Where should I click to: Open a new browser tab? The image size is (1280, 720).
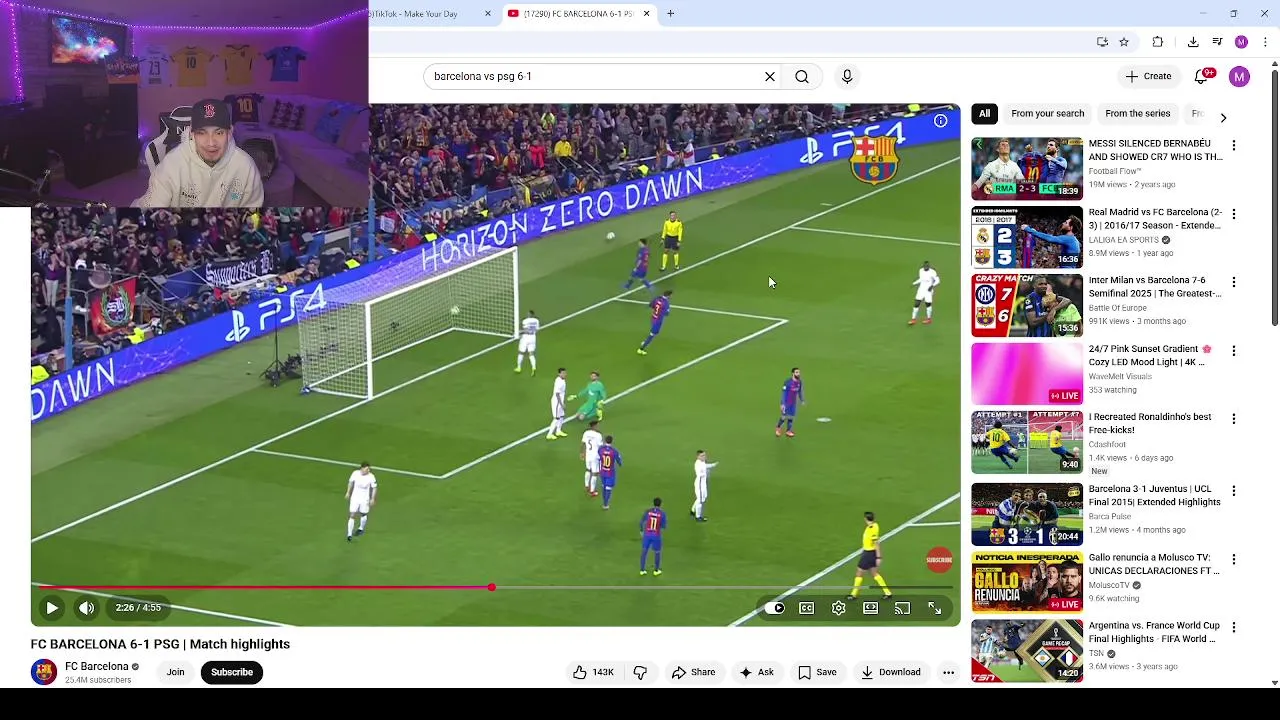click(671, 14)
